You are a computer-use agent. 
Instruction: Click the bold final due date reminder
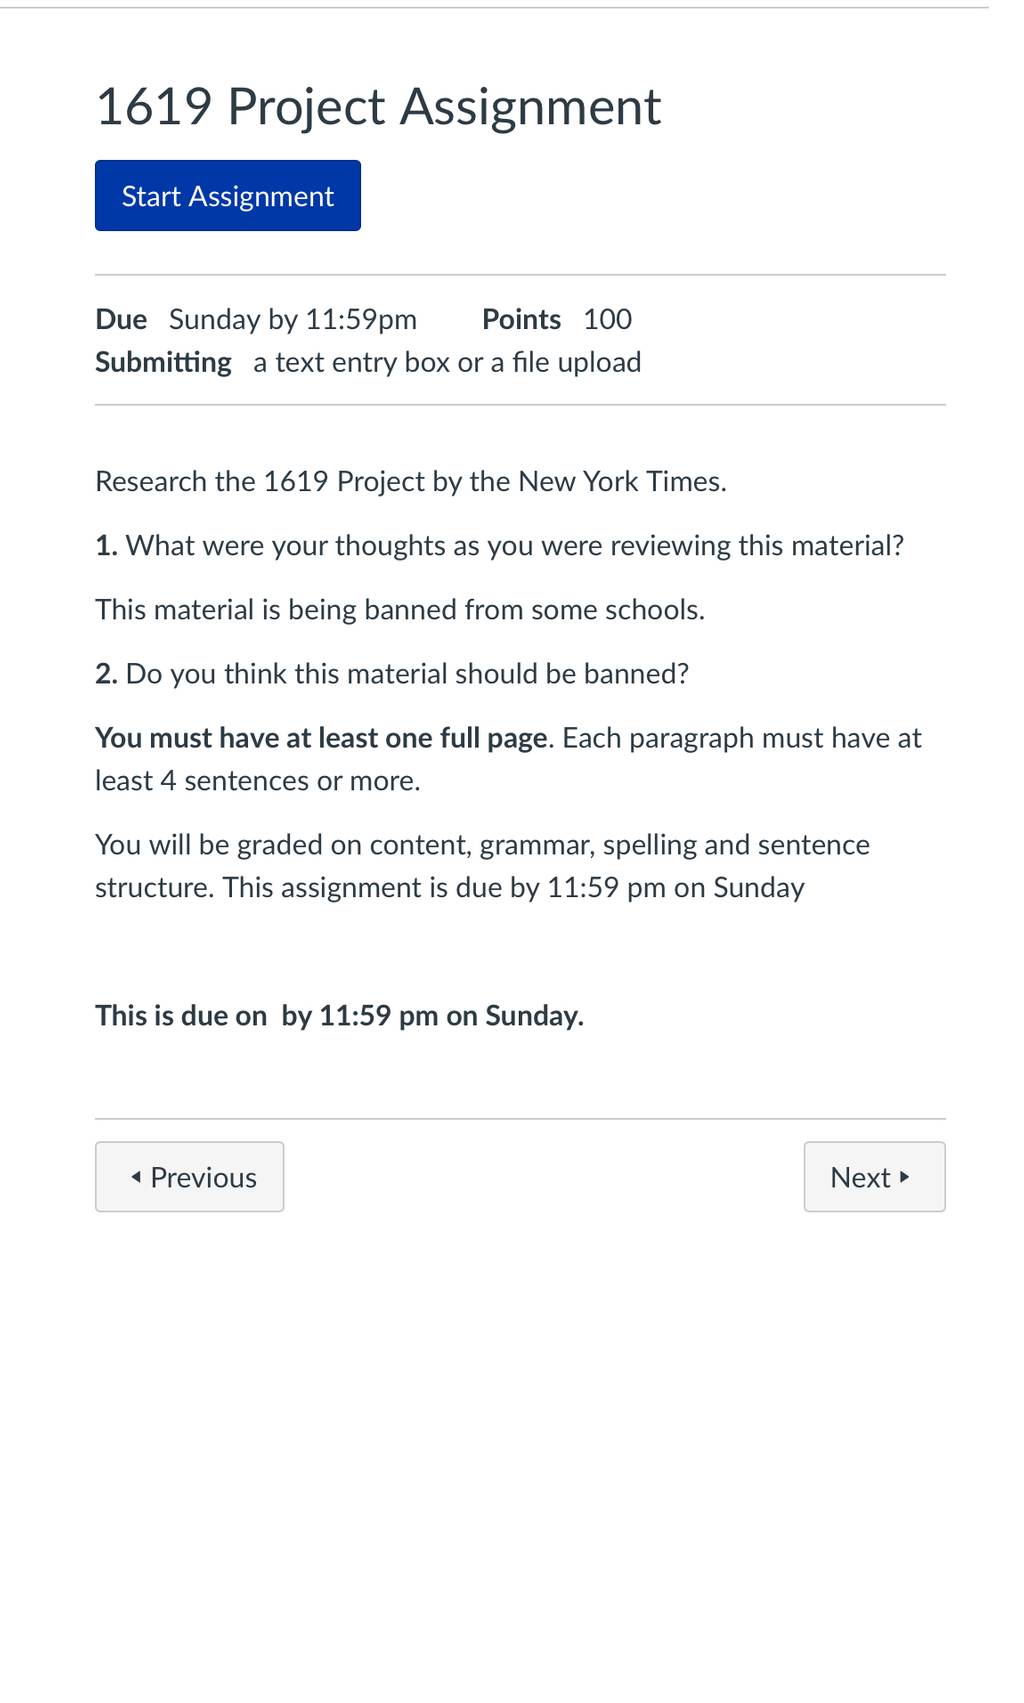click(340, 1016)
